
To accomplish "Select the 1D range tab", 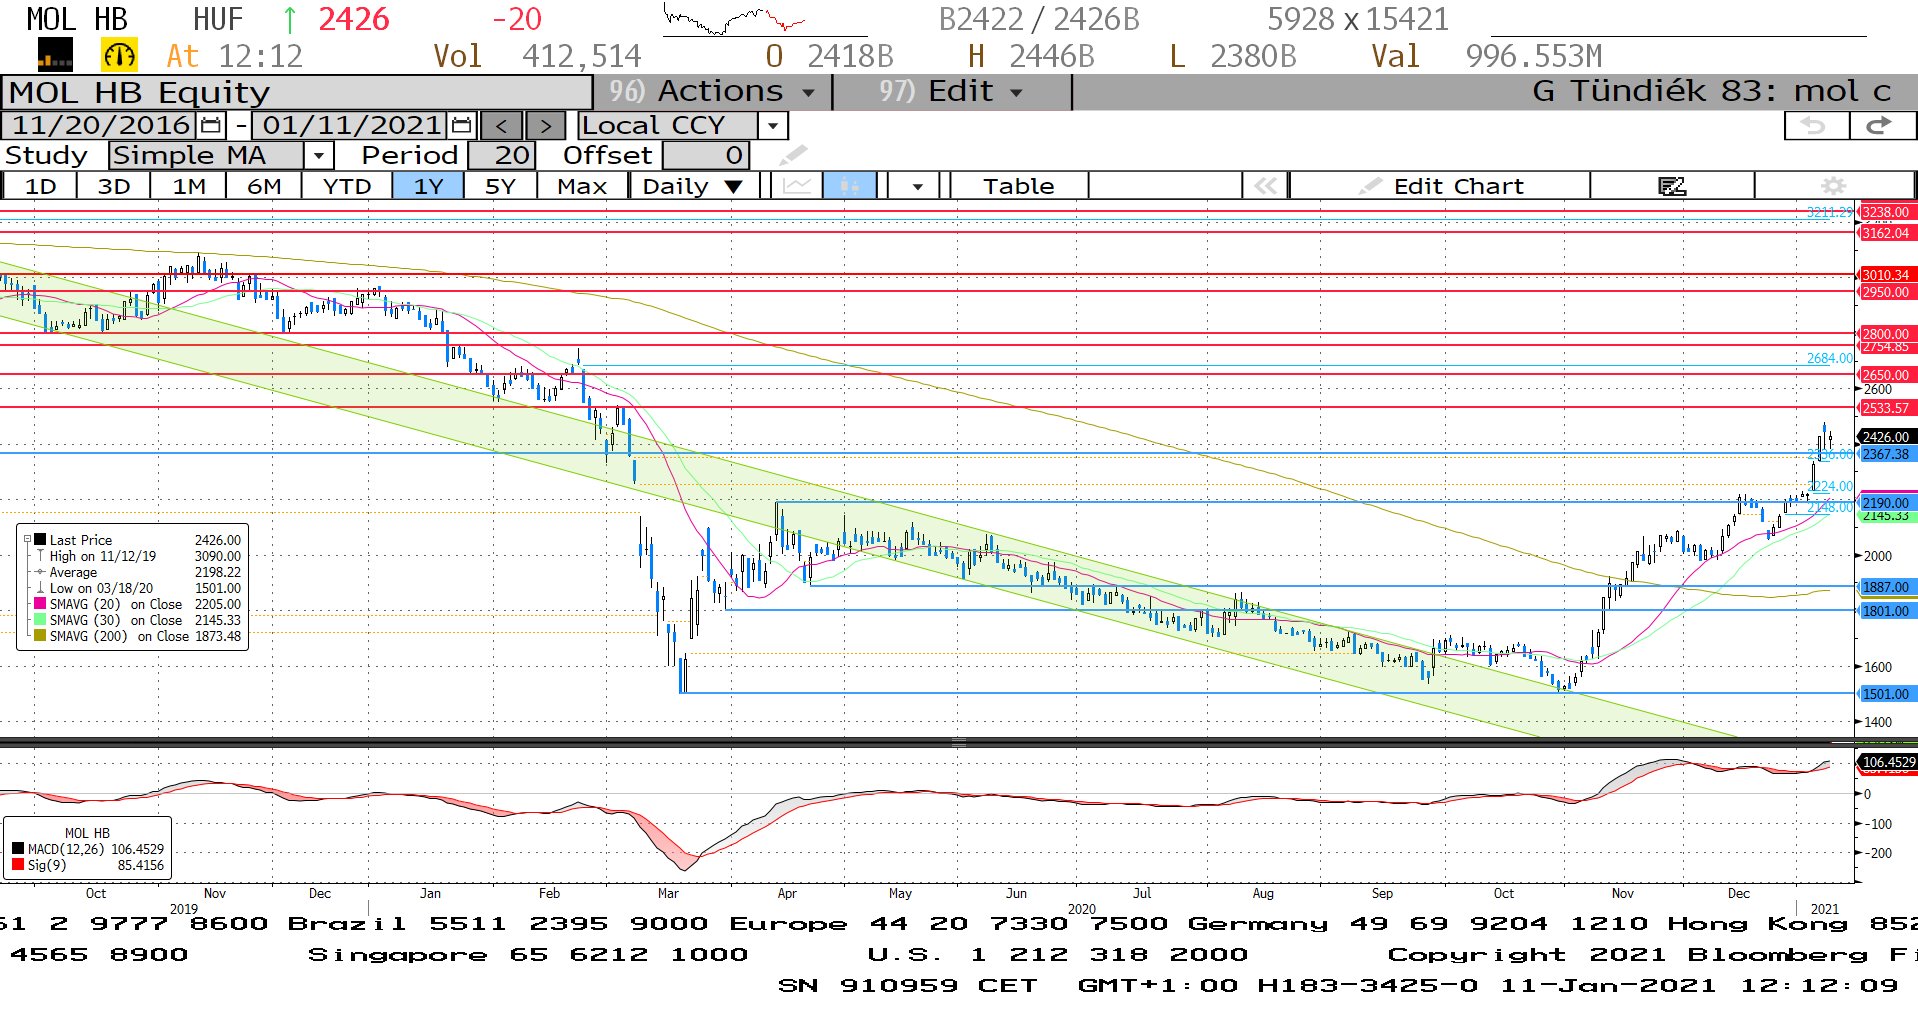I will pos(40,186).
